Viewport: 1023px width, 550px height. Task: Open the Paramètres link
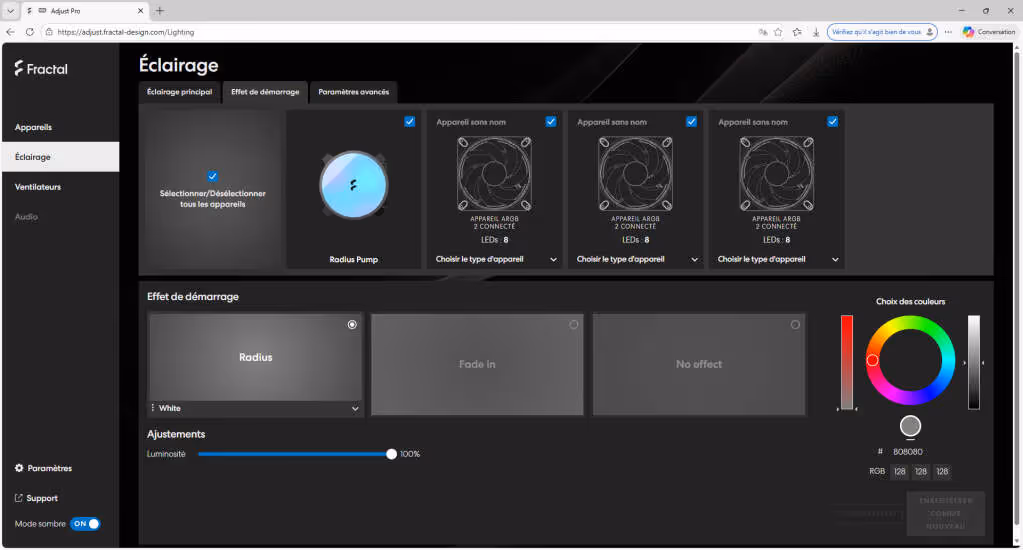[50, 468]
